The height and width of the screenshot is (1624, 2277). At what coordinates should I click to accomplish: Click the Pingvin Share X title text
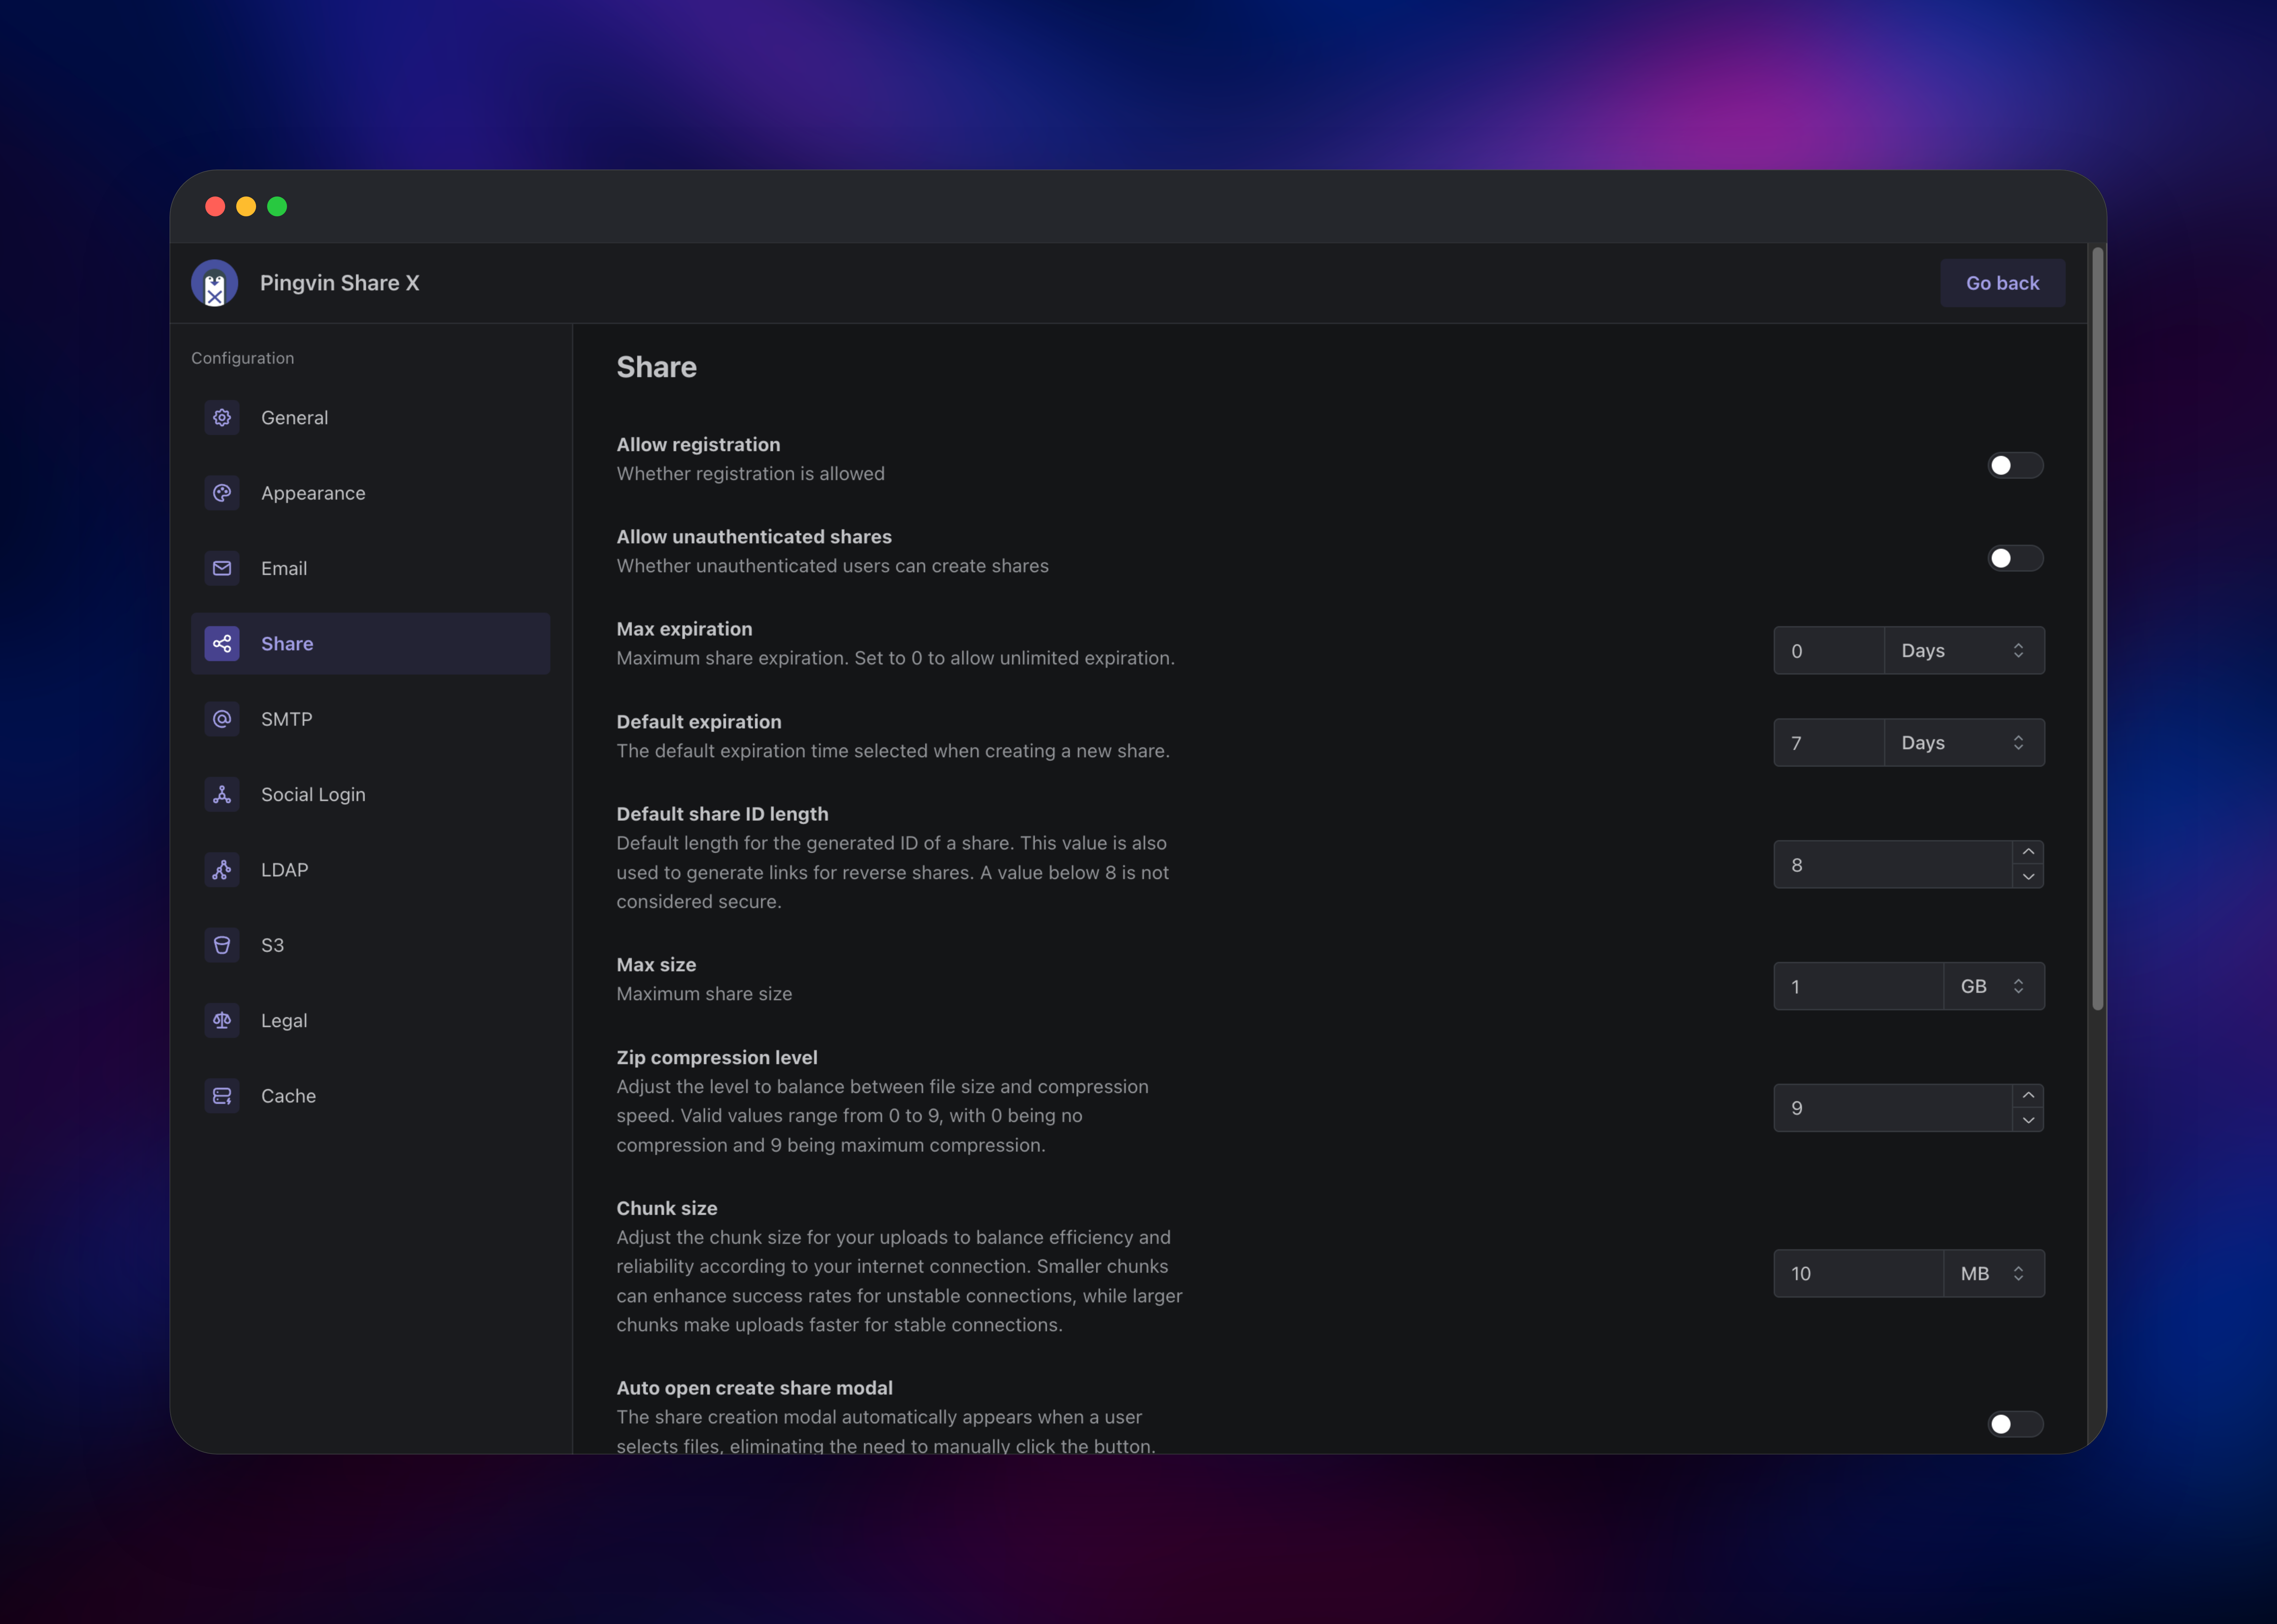(340, 283)
